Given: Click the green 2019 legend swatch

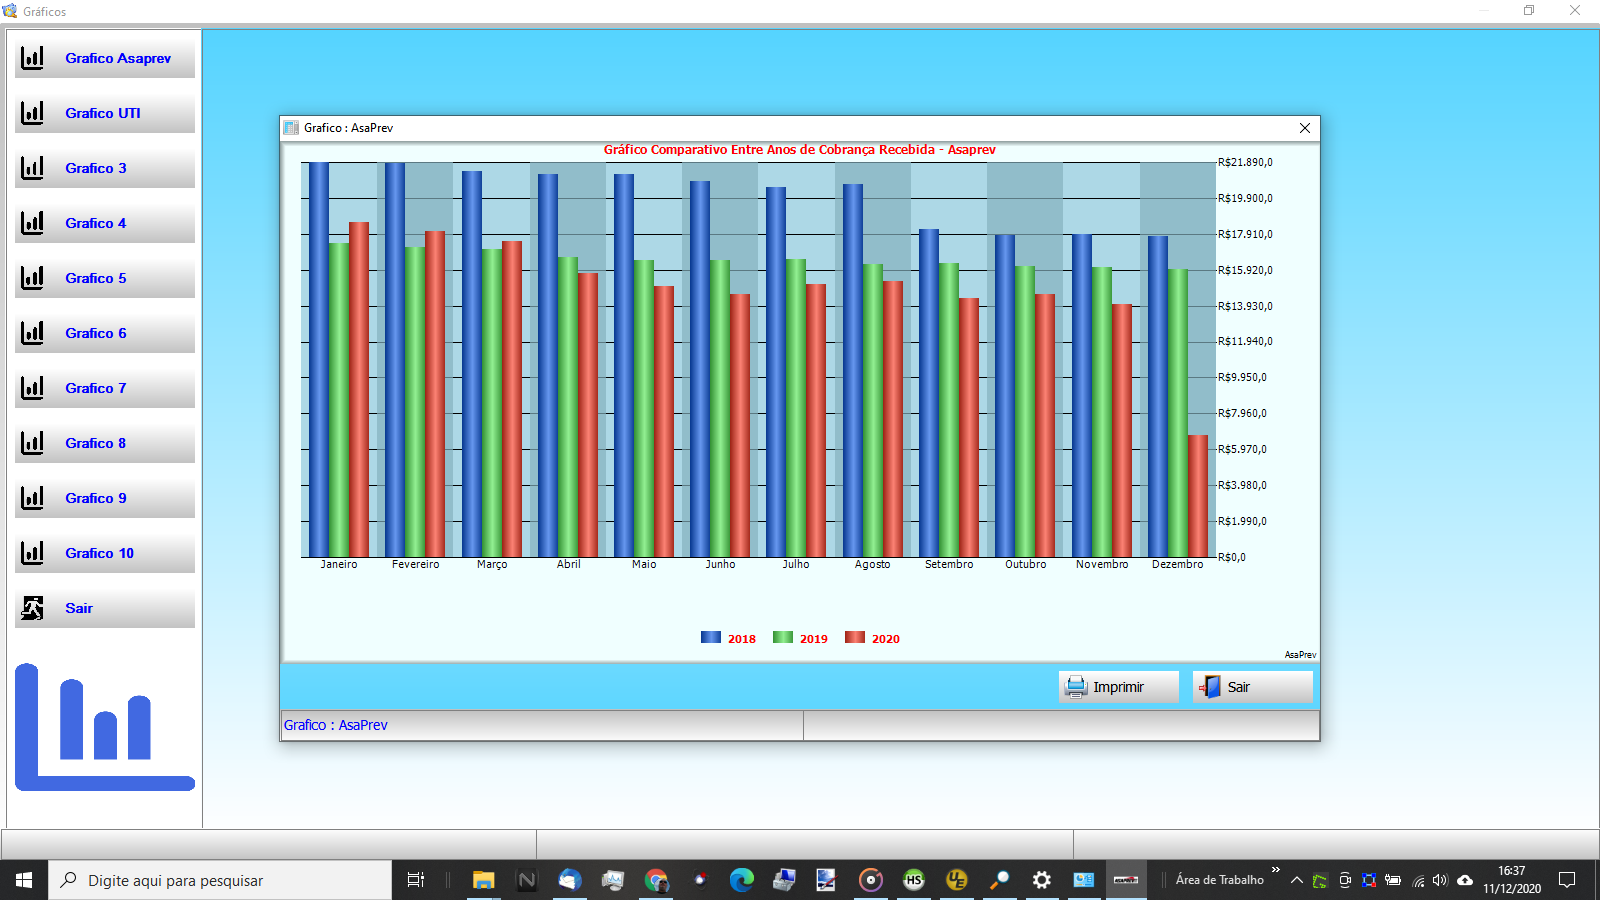Looking at the screenshot, I should (x=783, y=637).
